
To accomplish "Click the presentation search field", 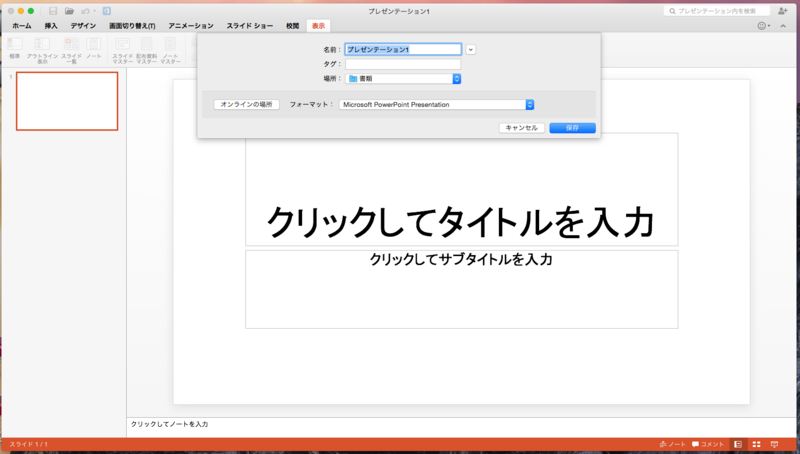I will coord(717,11).
